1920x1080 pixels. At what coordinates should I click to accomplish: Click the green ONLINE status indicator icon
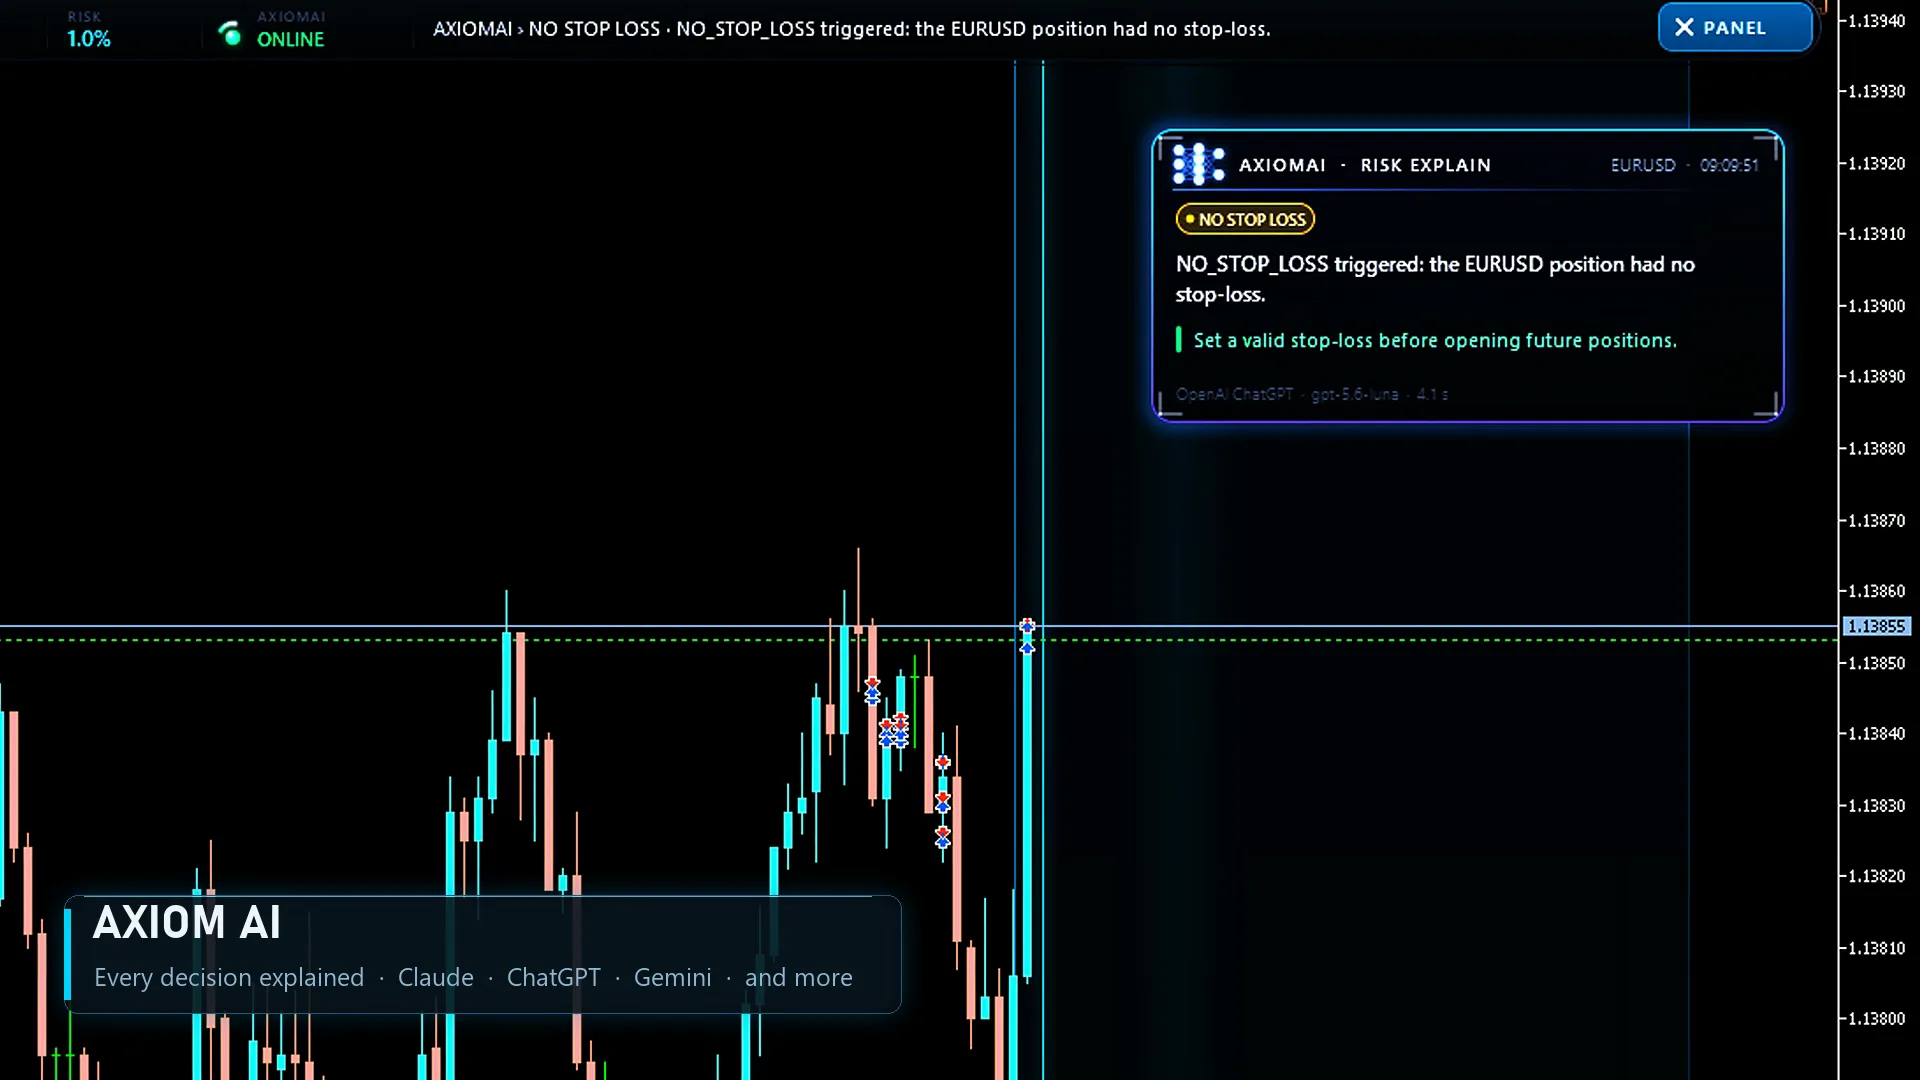tap(230, 34)
